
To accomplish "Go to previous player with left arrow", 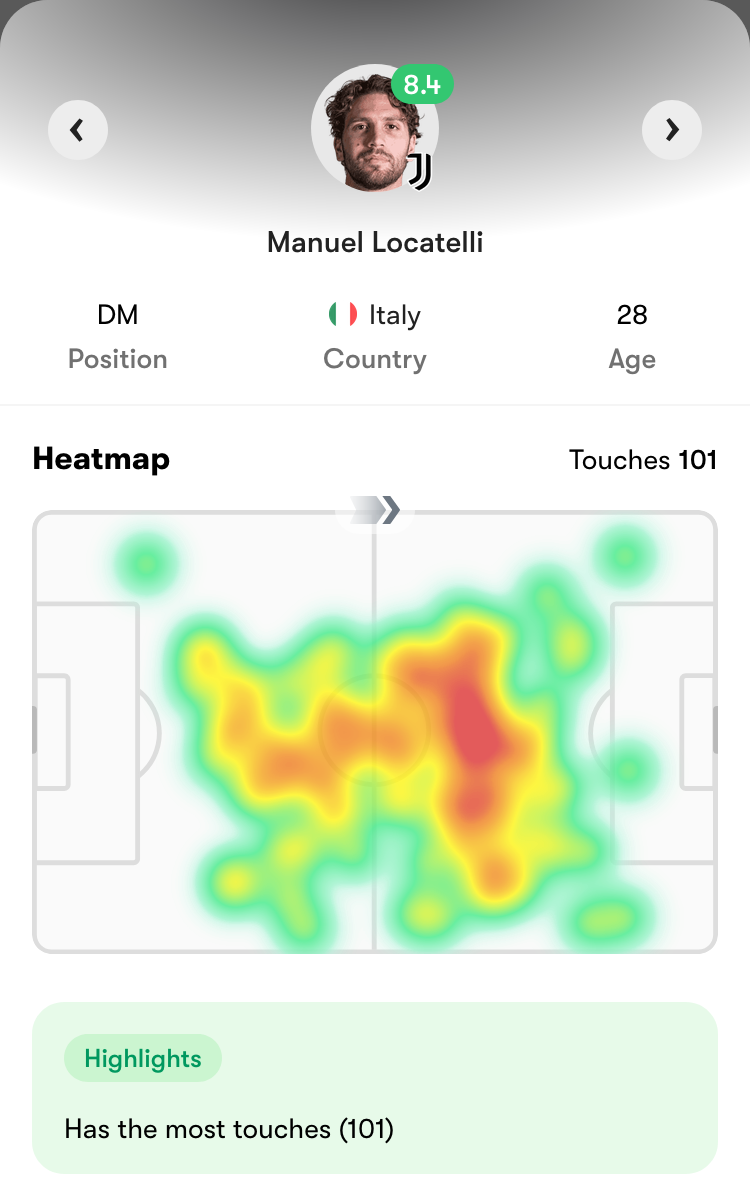I will pyautogui.click(x=78, y=130).
